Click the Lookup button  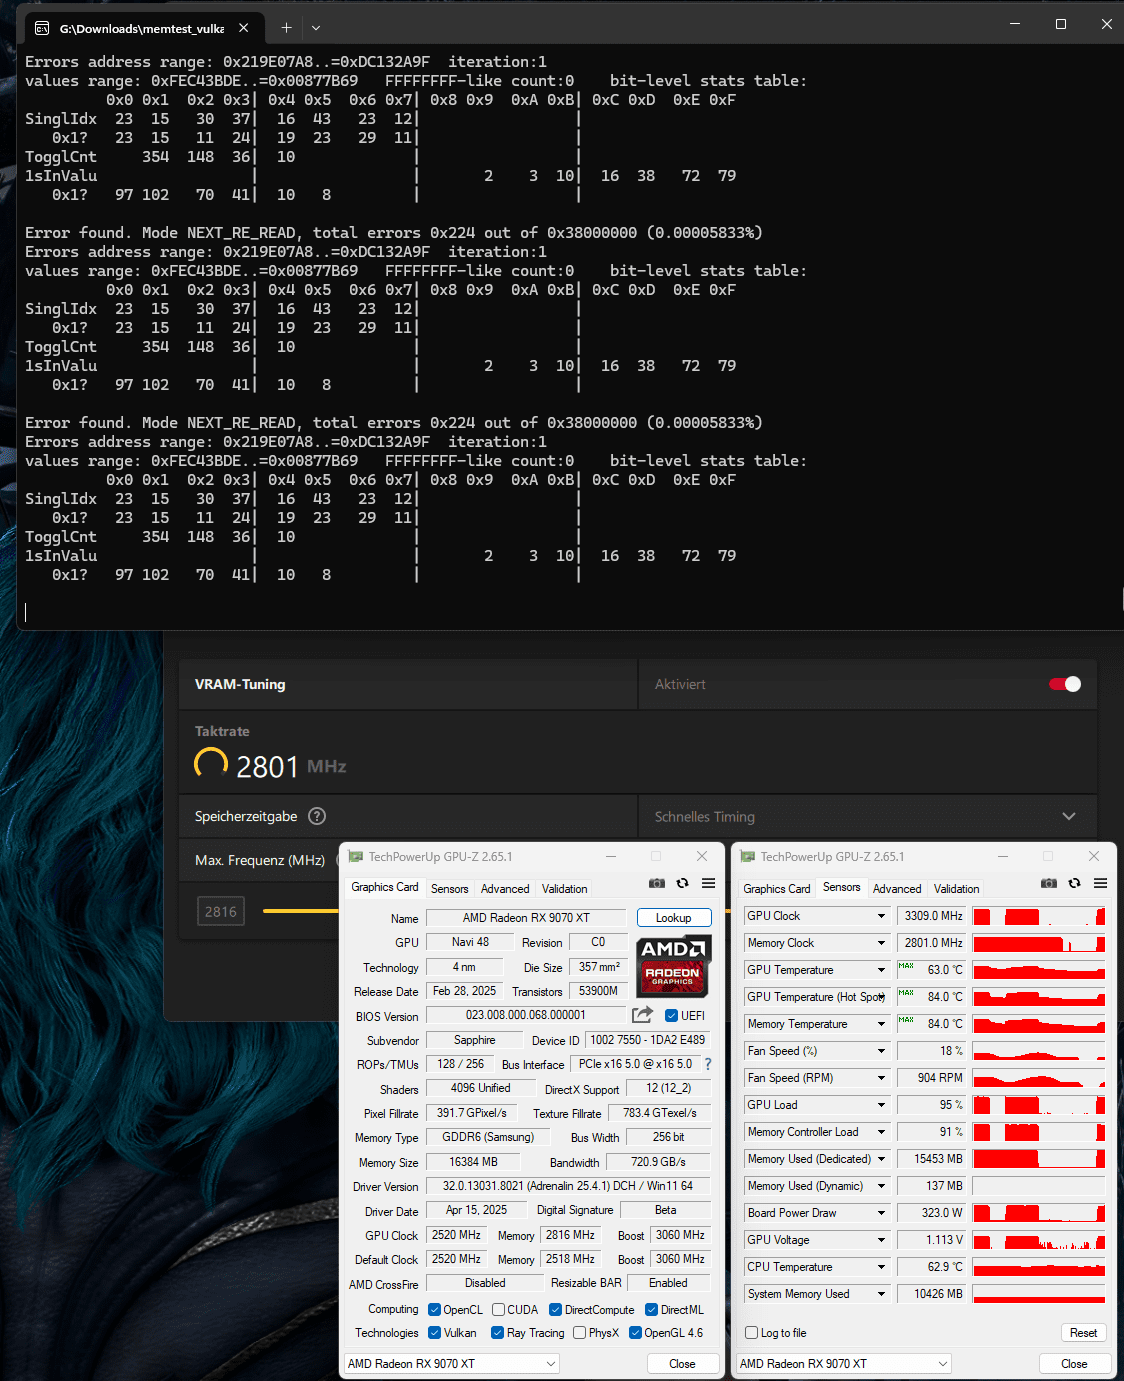point(674,917)
